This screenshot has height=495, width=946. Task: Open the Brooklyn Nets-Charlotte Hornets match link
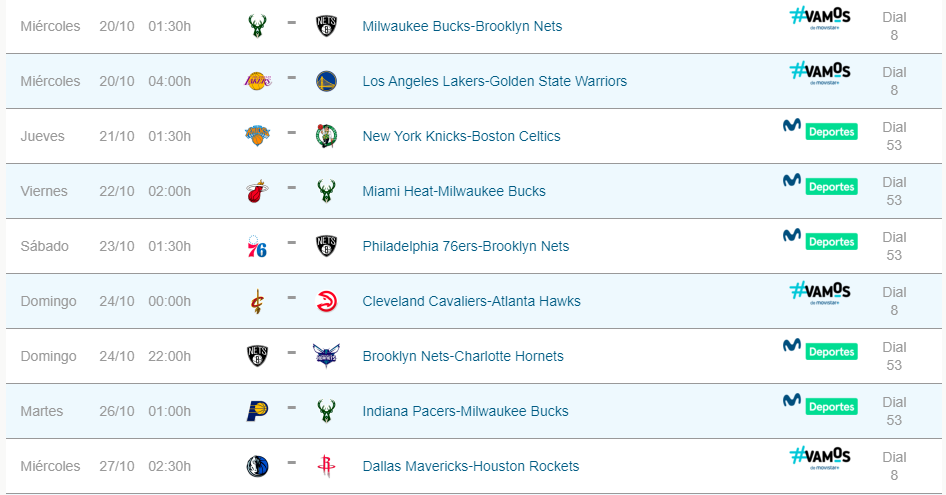pos(463,356)
